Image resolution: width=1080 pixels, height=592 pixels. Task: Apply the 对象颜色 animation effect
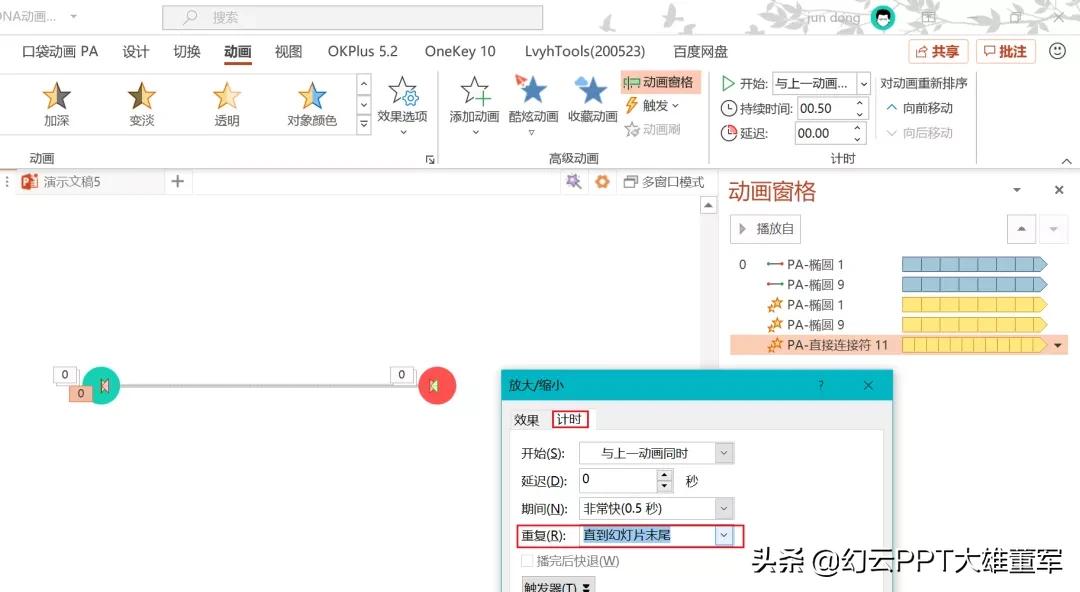pos(311,103)
